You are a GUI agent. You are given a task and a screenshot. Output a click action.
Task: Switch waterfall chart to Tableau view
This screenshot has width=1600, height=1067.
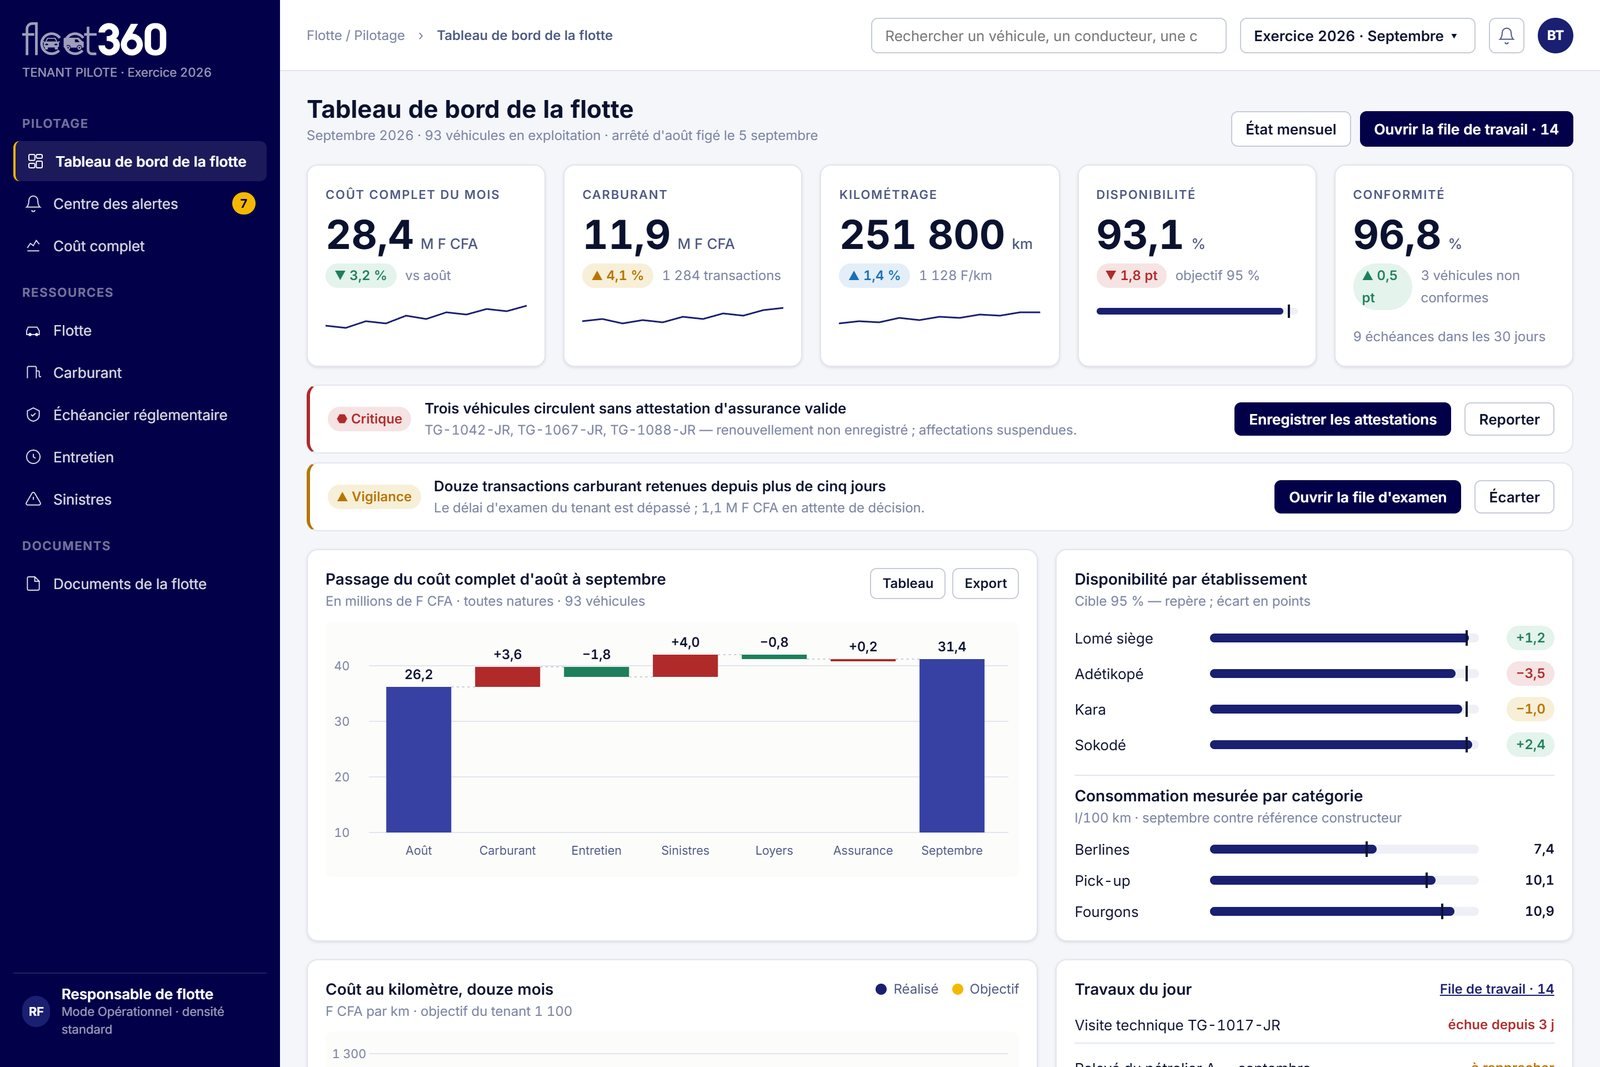908,583
